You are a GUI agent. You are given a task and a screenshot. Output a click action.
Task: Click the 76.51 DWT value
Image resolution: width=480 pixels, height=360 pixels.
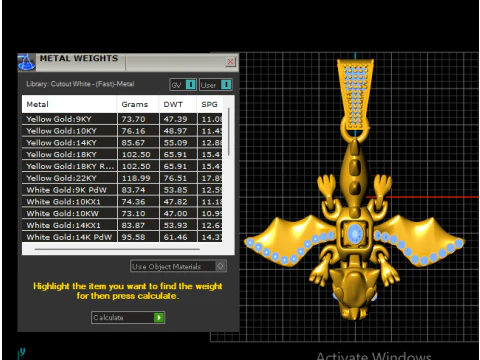tap(175, 178)
